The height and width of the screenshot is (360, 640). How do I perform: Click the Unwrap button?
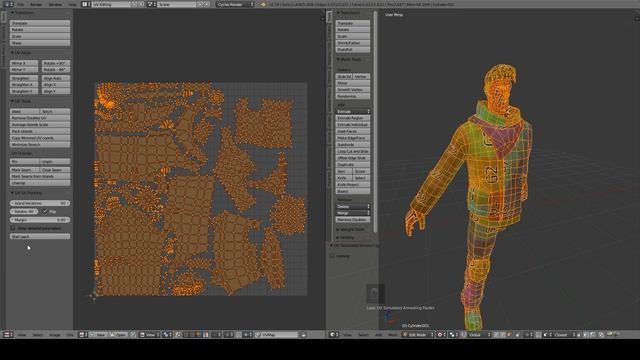coord(40,183)
